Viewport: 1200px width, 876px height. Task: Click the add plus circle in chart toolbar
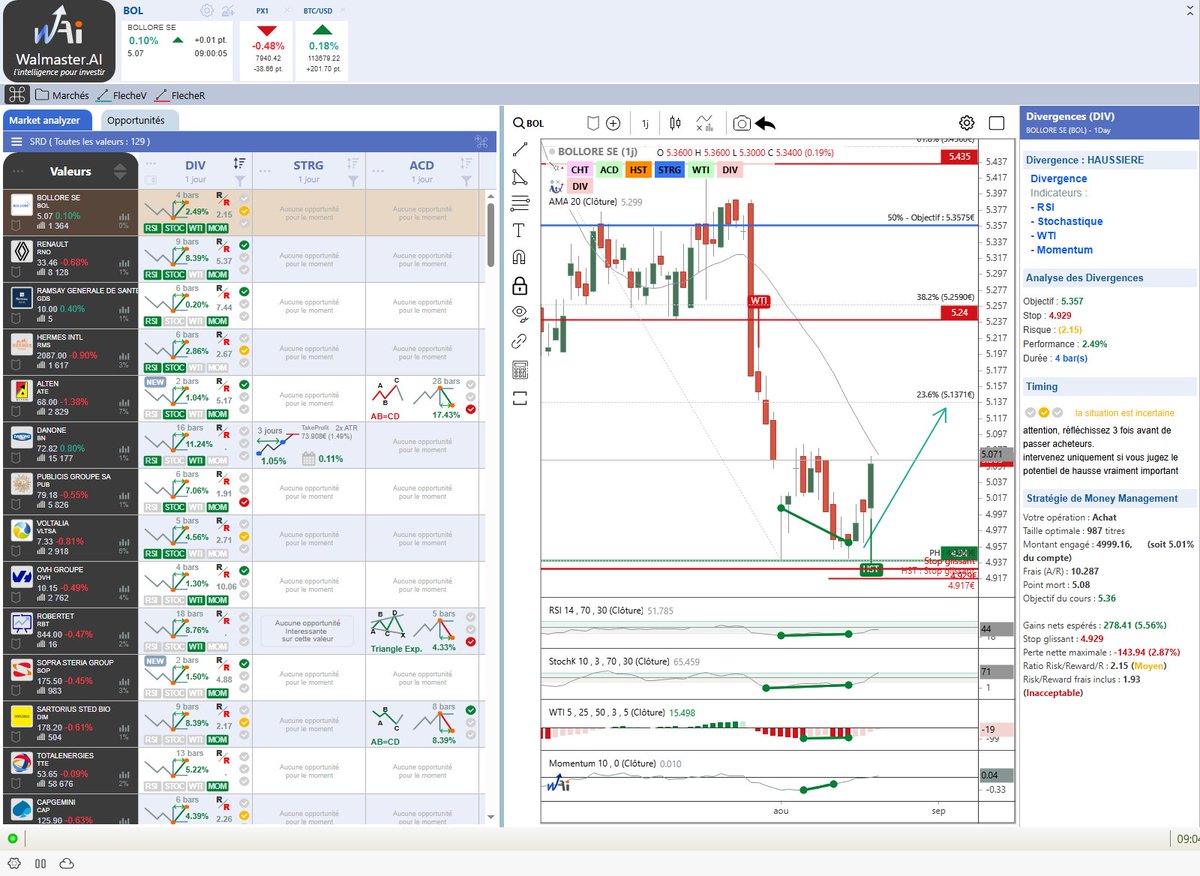613,123
